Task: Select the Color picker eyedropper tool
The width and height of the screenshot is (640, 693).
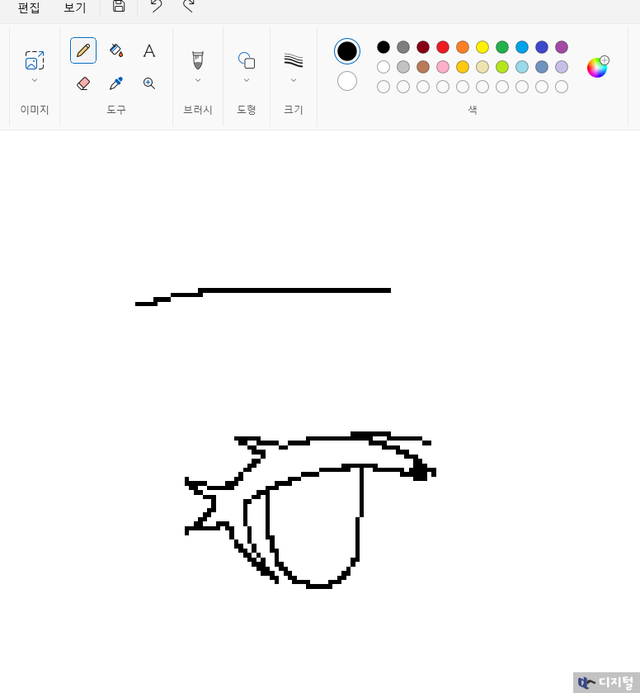Action: (116, 83)
